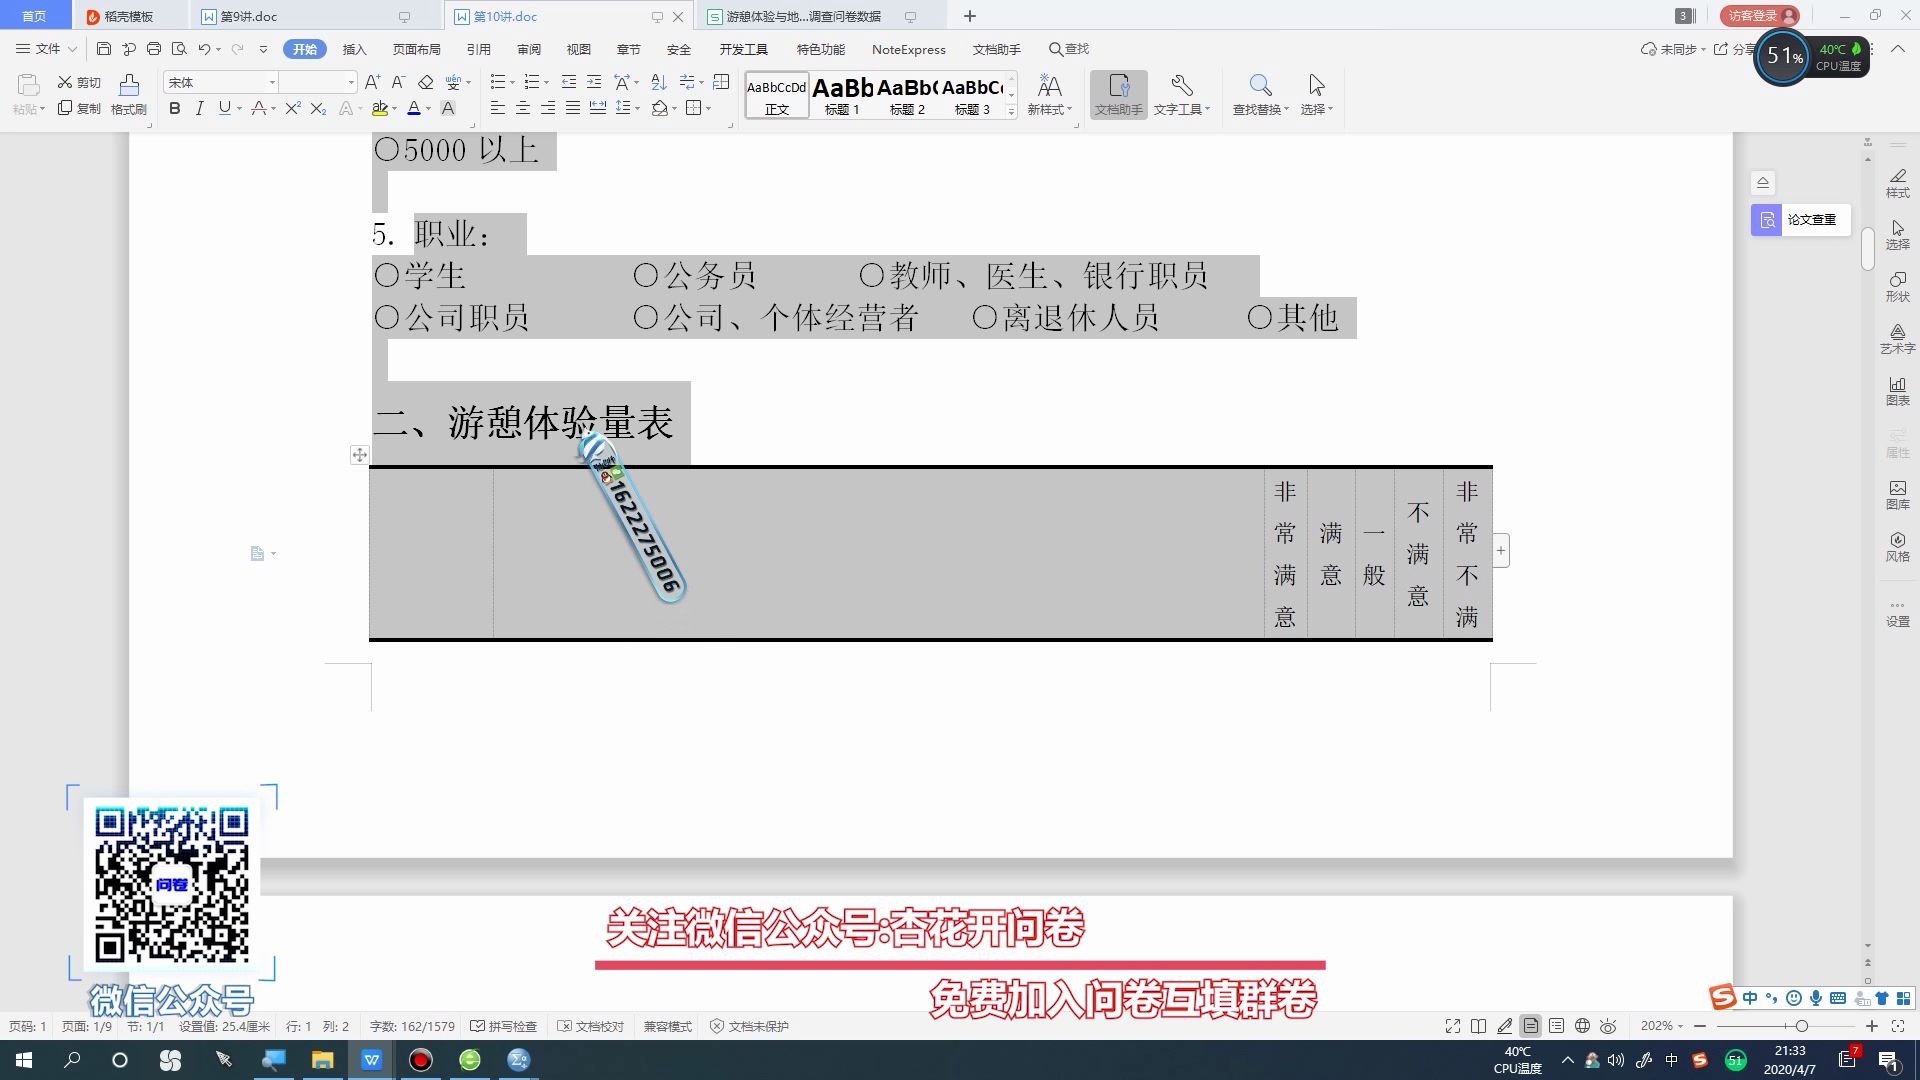Open the 图库 sidebar panel

(1897, 495)
